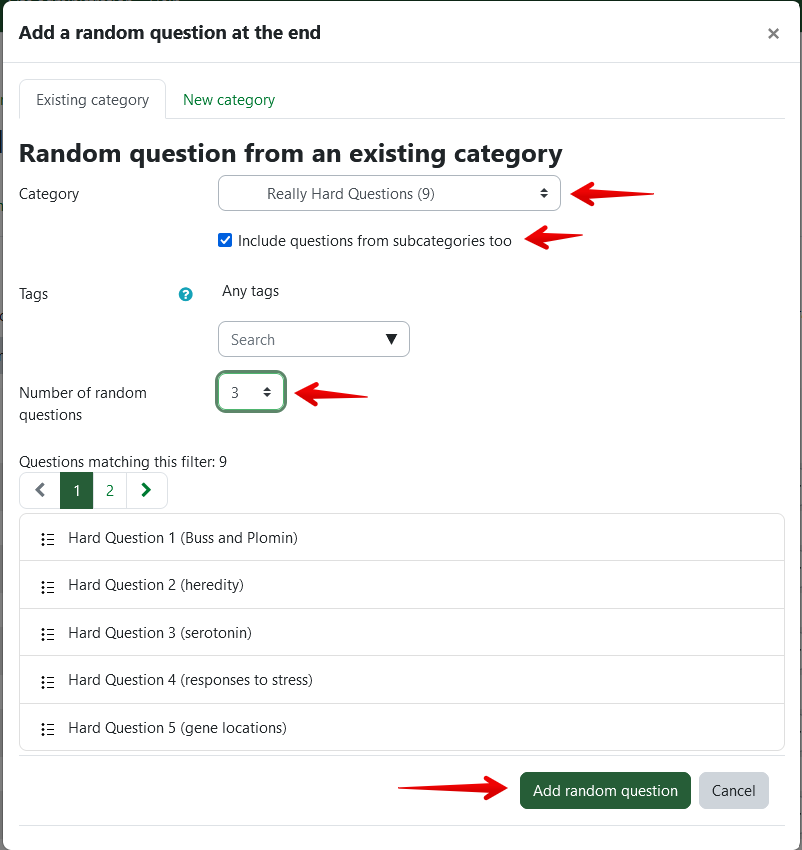The height and width of the screenshot is (850, 802).
Task: Click in the Tags search field
Action: point(300,340)
